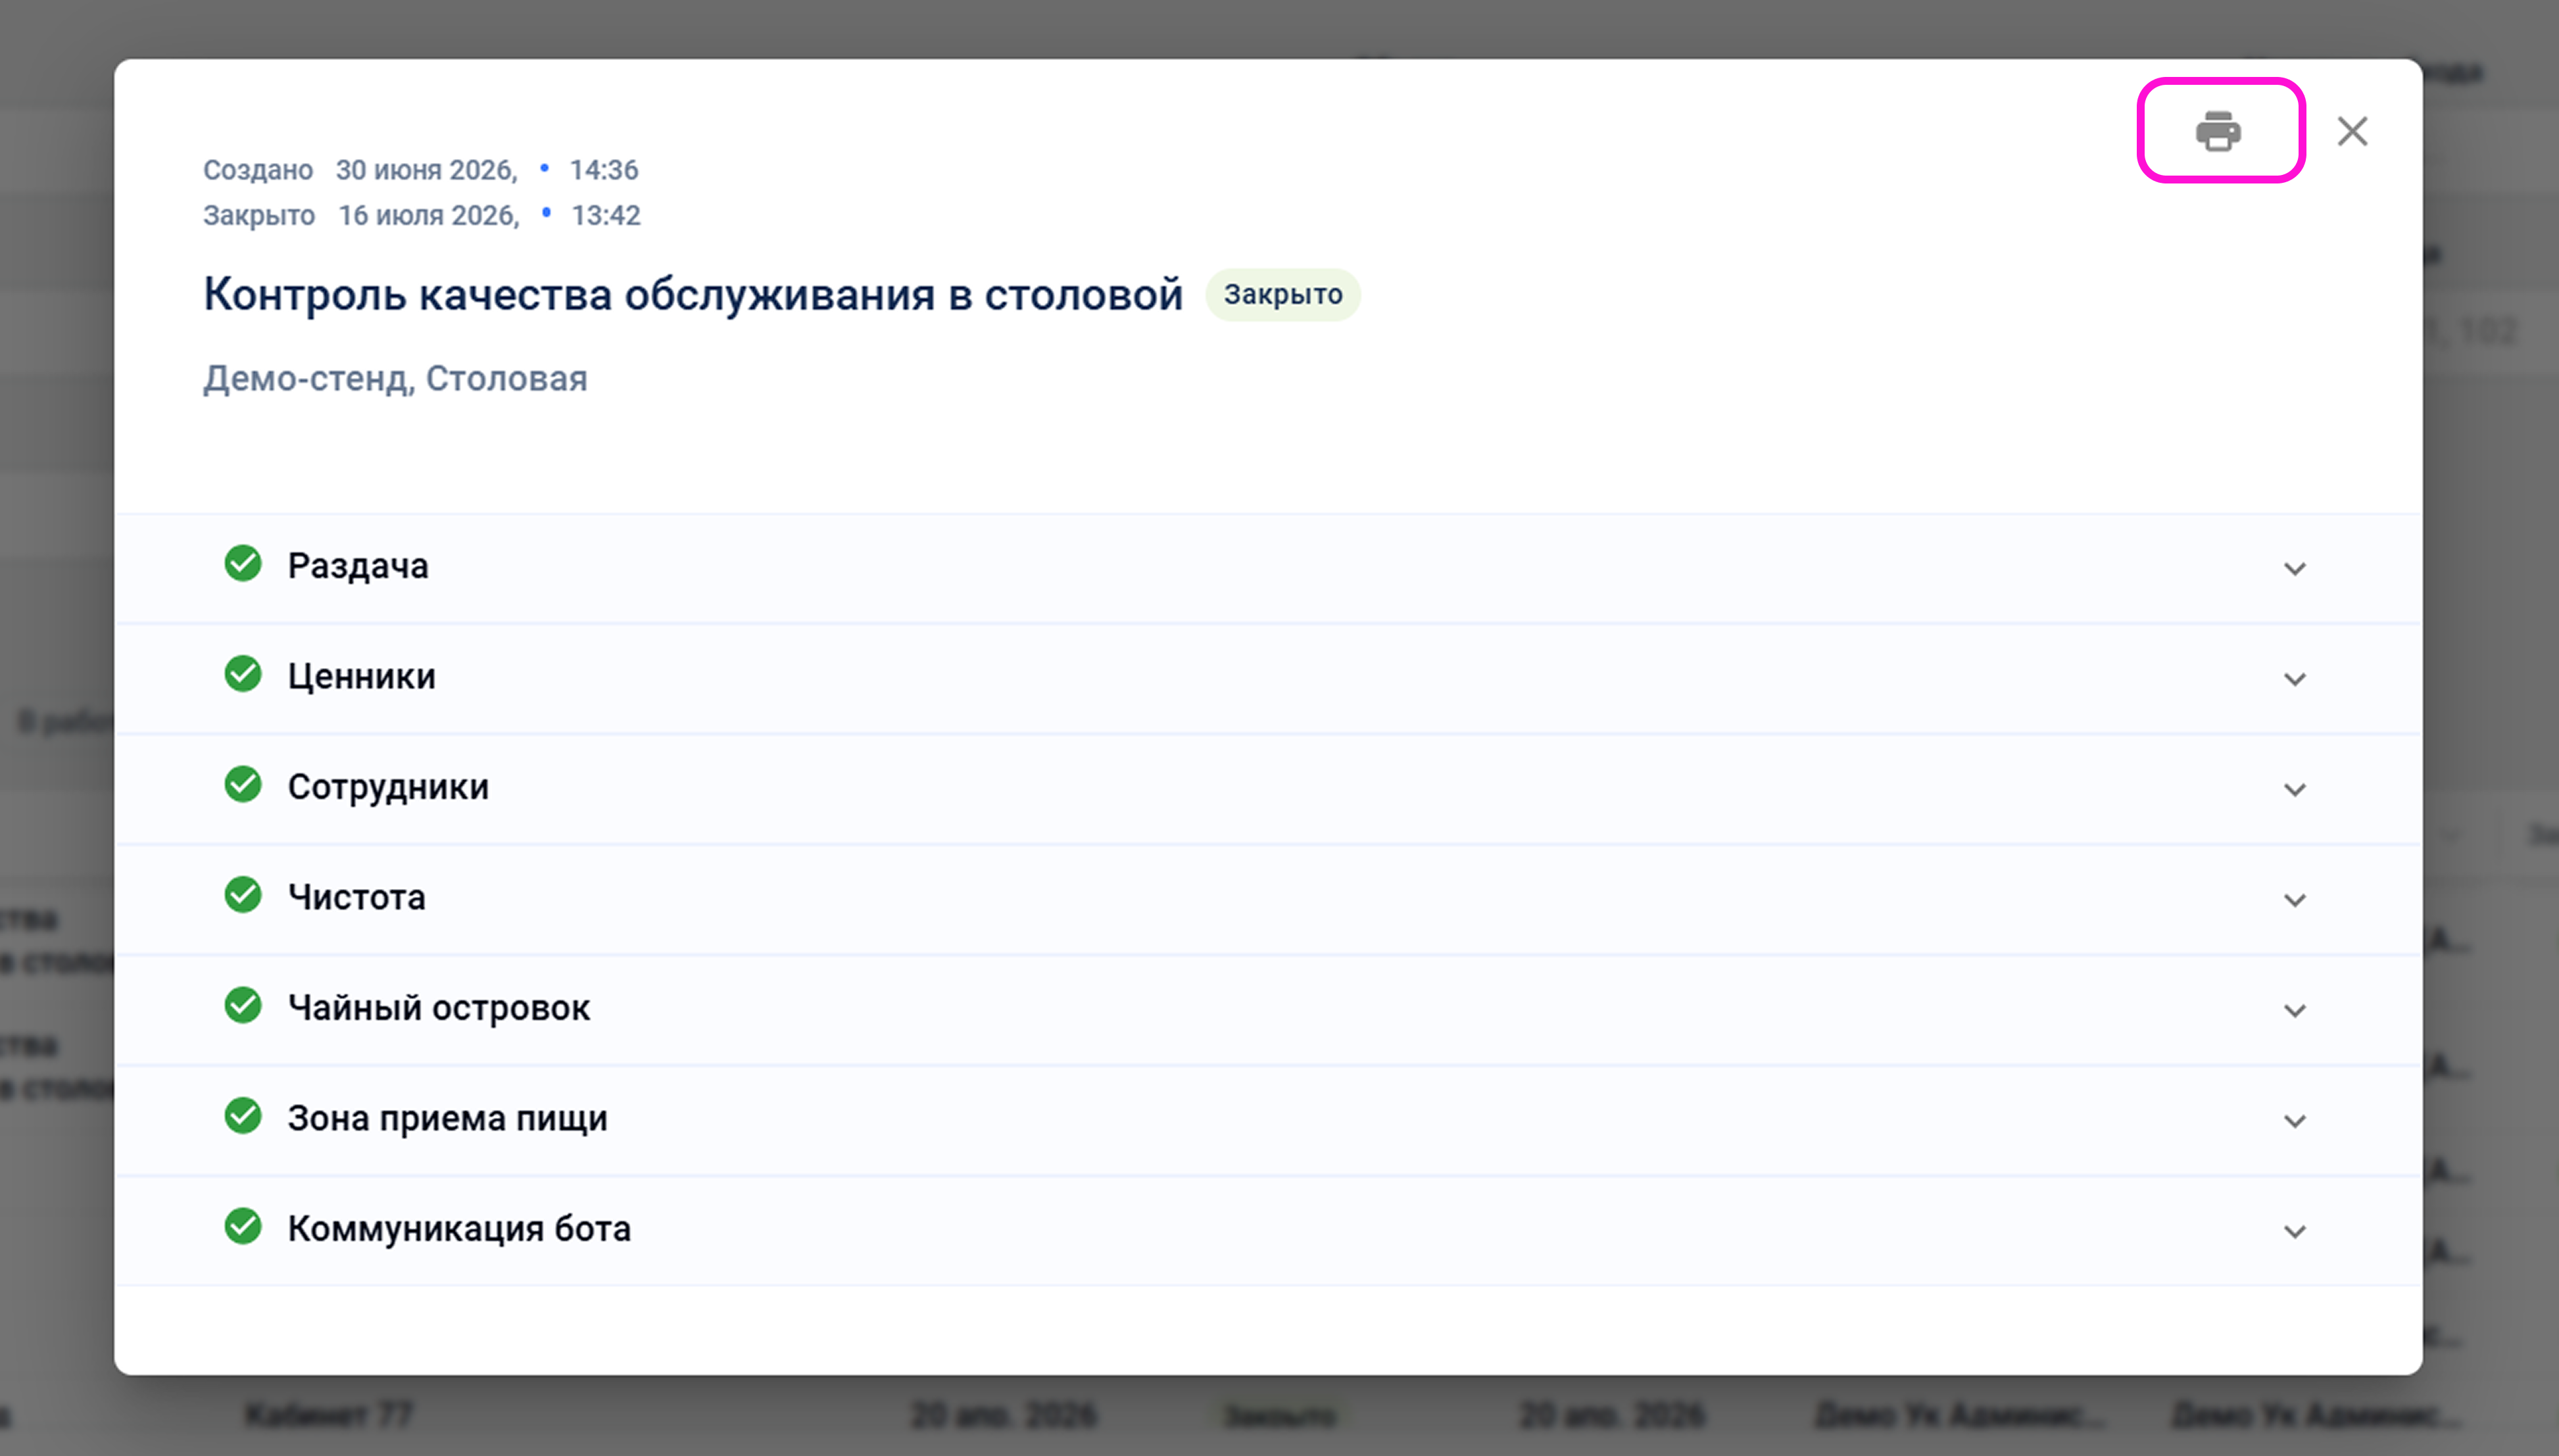Expand the Чайный островок section chevron
This screenshot has height=1456, width=2559.
tap(2295, 1011)
